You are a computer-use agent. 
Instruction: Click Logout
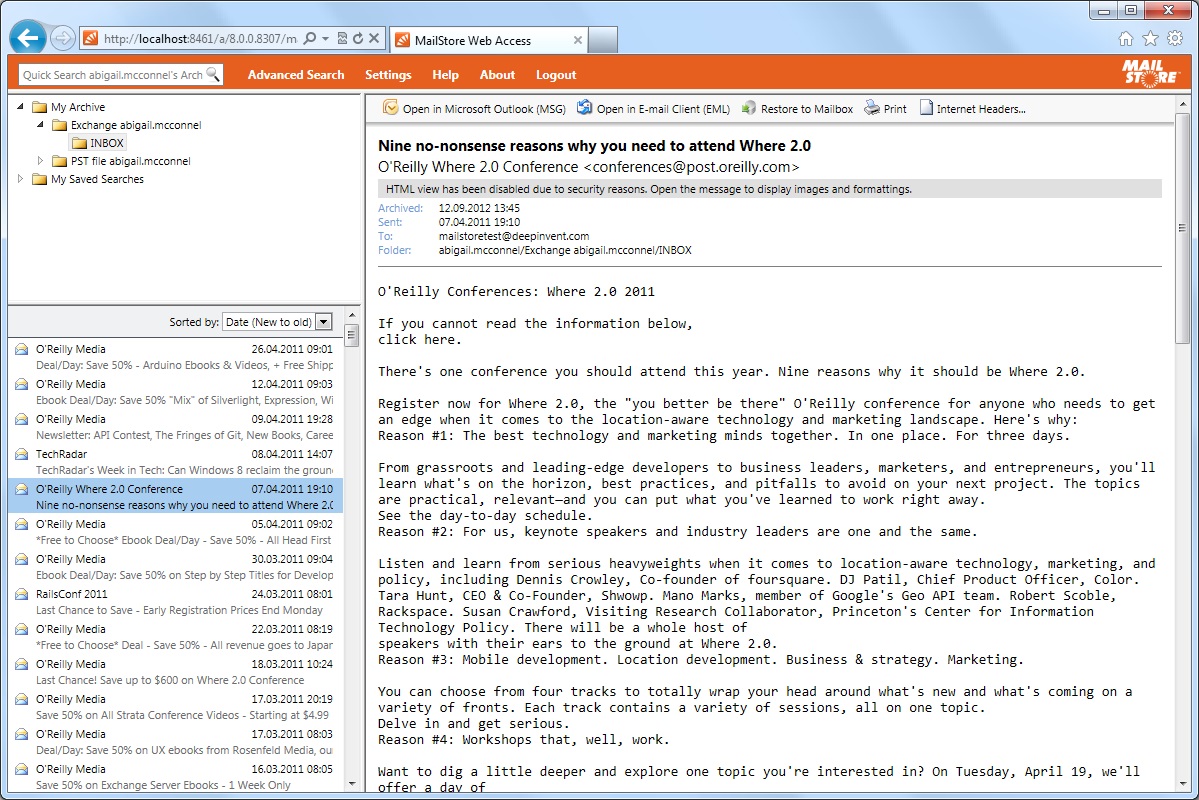coord(556,74)
